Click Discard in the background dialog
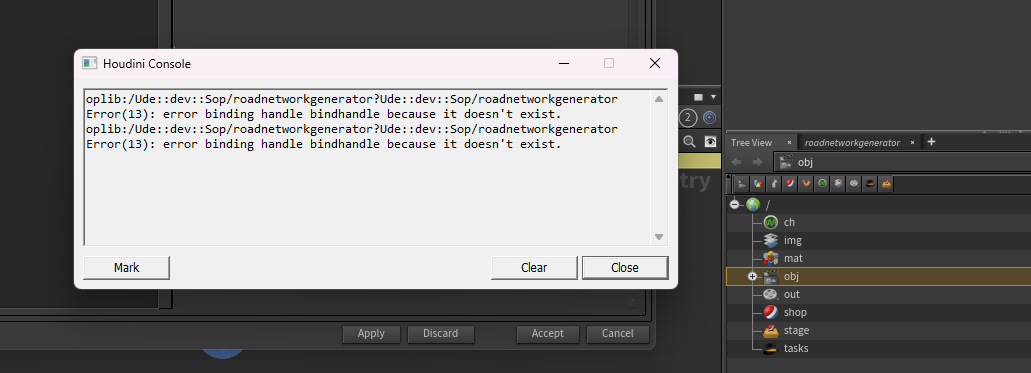Image resolution: width=1031 pixels, height=373 pixels. point(441,334)
